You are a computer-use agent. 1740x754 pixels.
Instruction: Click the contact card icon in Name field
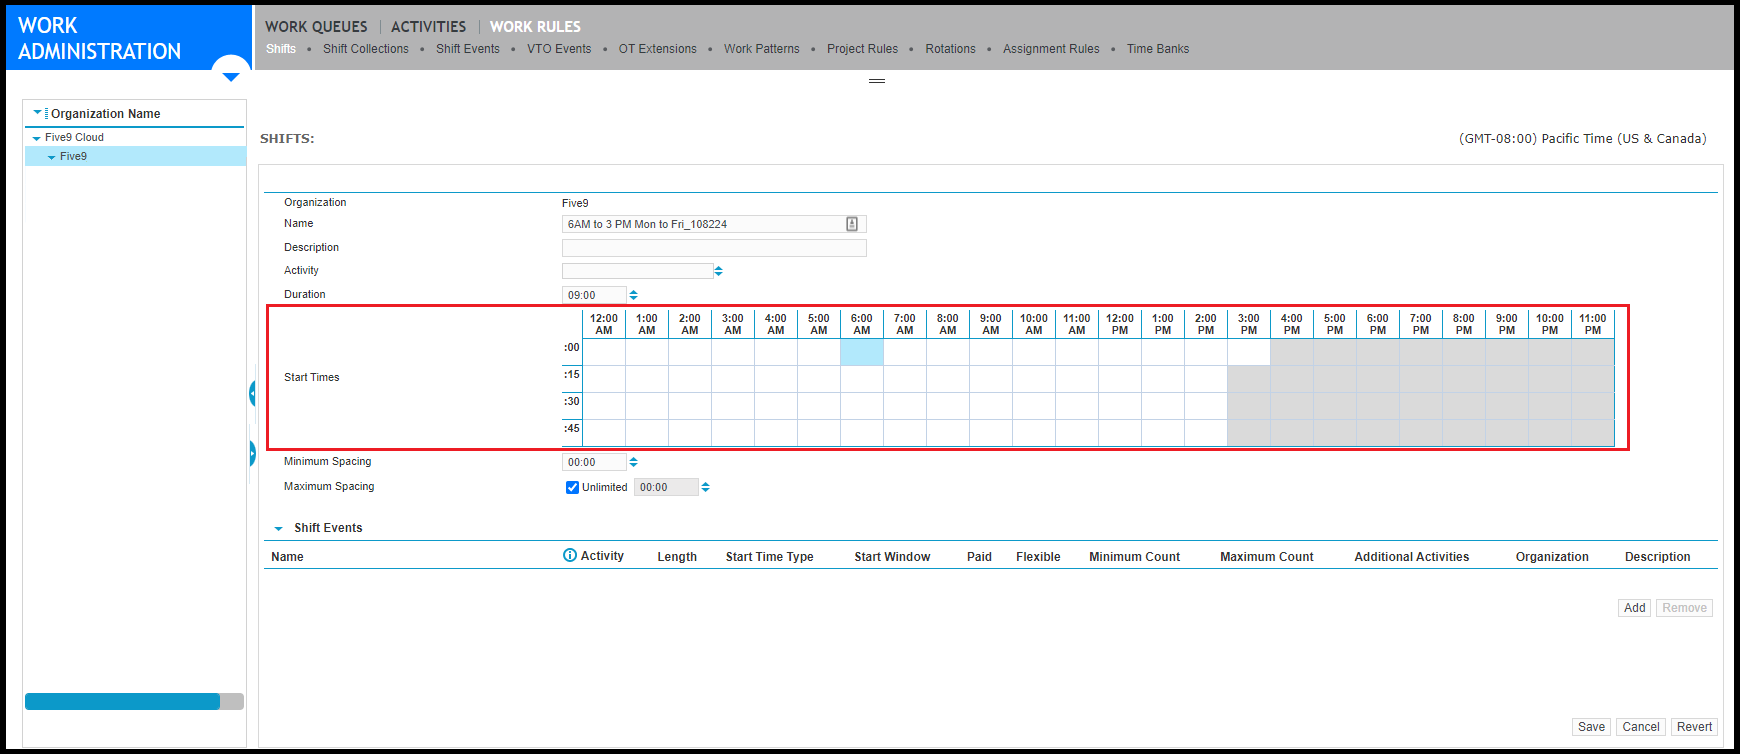[852, 224]
